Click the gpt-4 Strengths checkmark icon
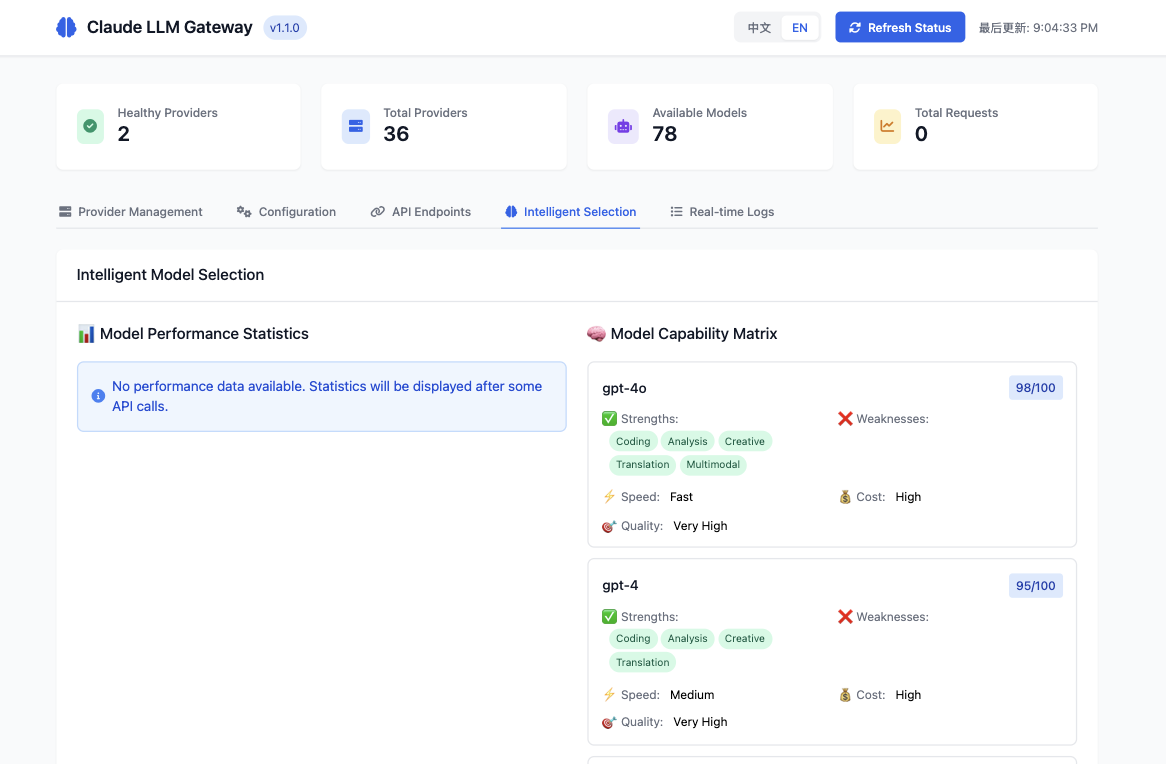The image size is (1166, 764). (x=609, y=617)
